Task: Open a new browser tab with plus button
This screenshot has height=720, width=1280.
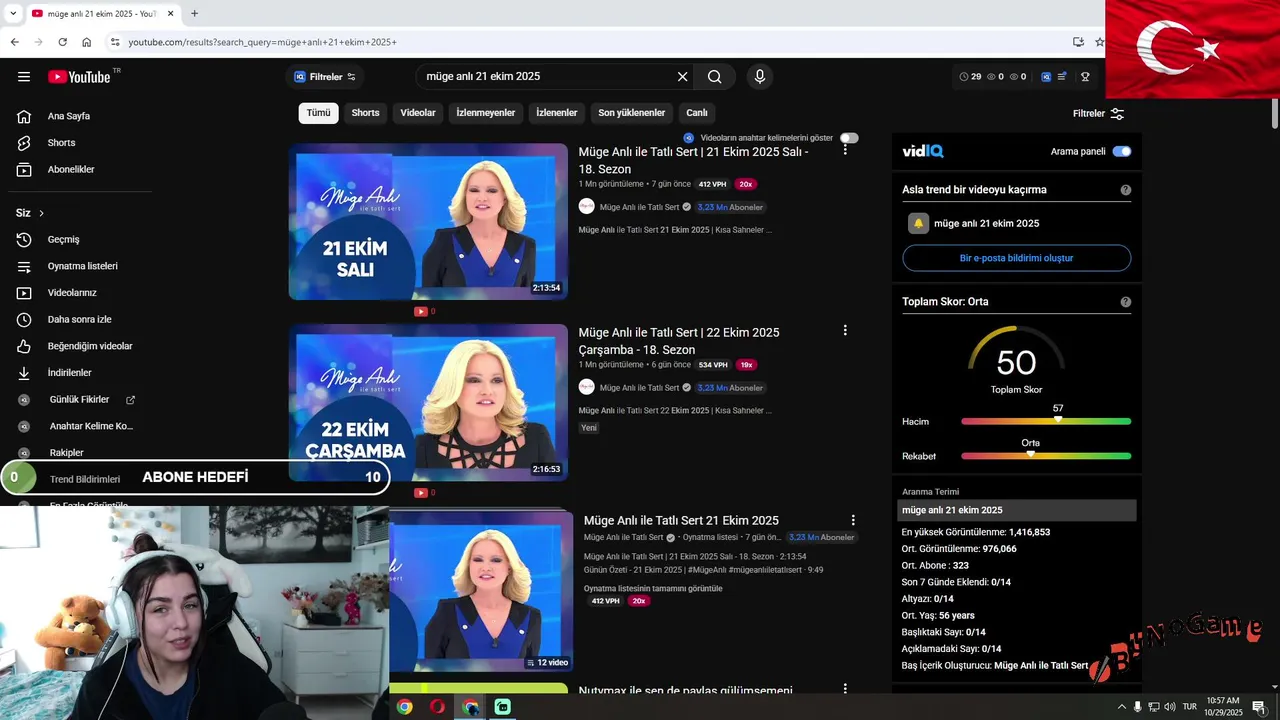Action: [x=194, y=13]
